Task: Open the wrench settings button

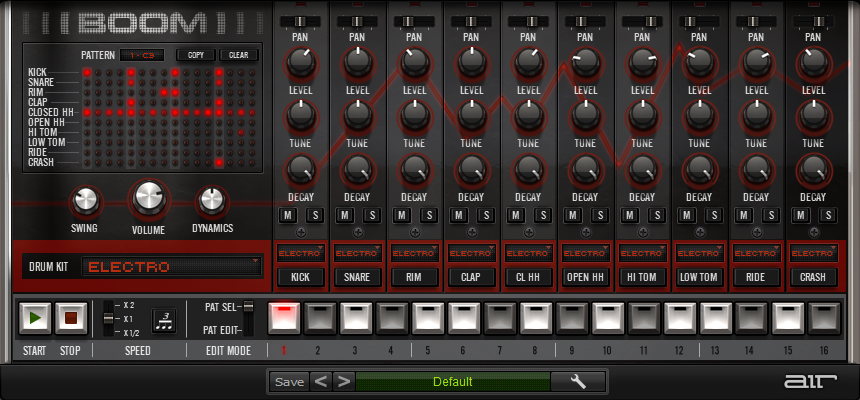Action: coord(578,381)
